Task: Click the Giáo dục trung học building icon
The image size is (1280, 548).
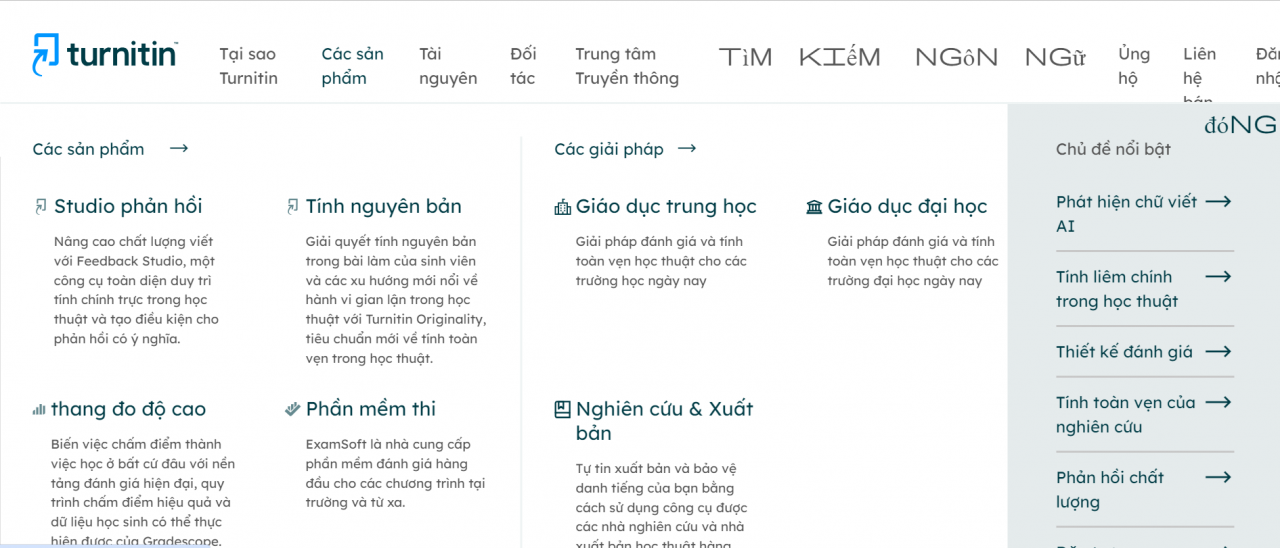Action: pyautogui.click(x=563, y=207)
